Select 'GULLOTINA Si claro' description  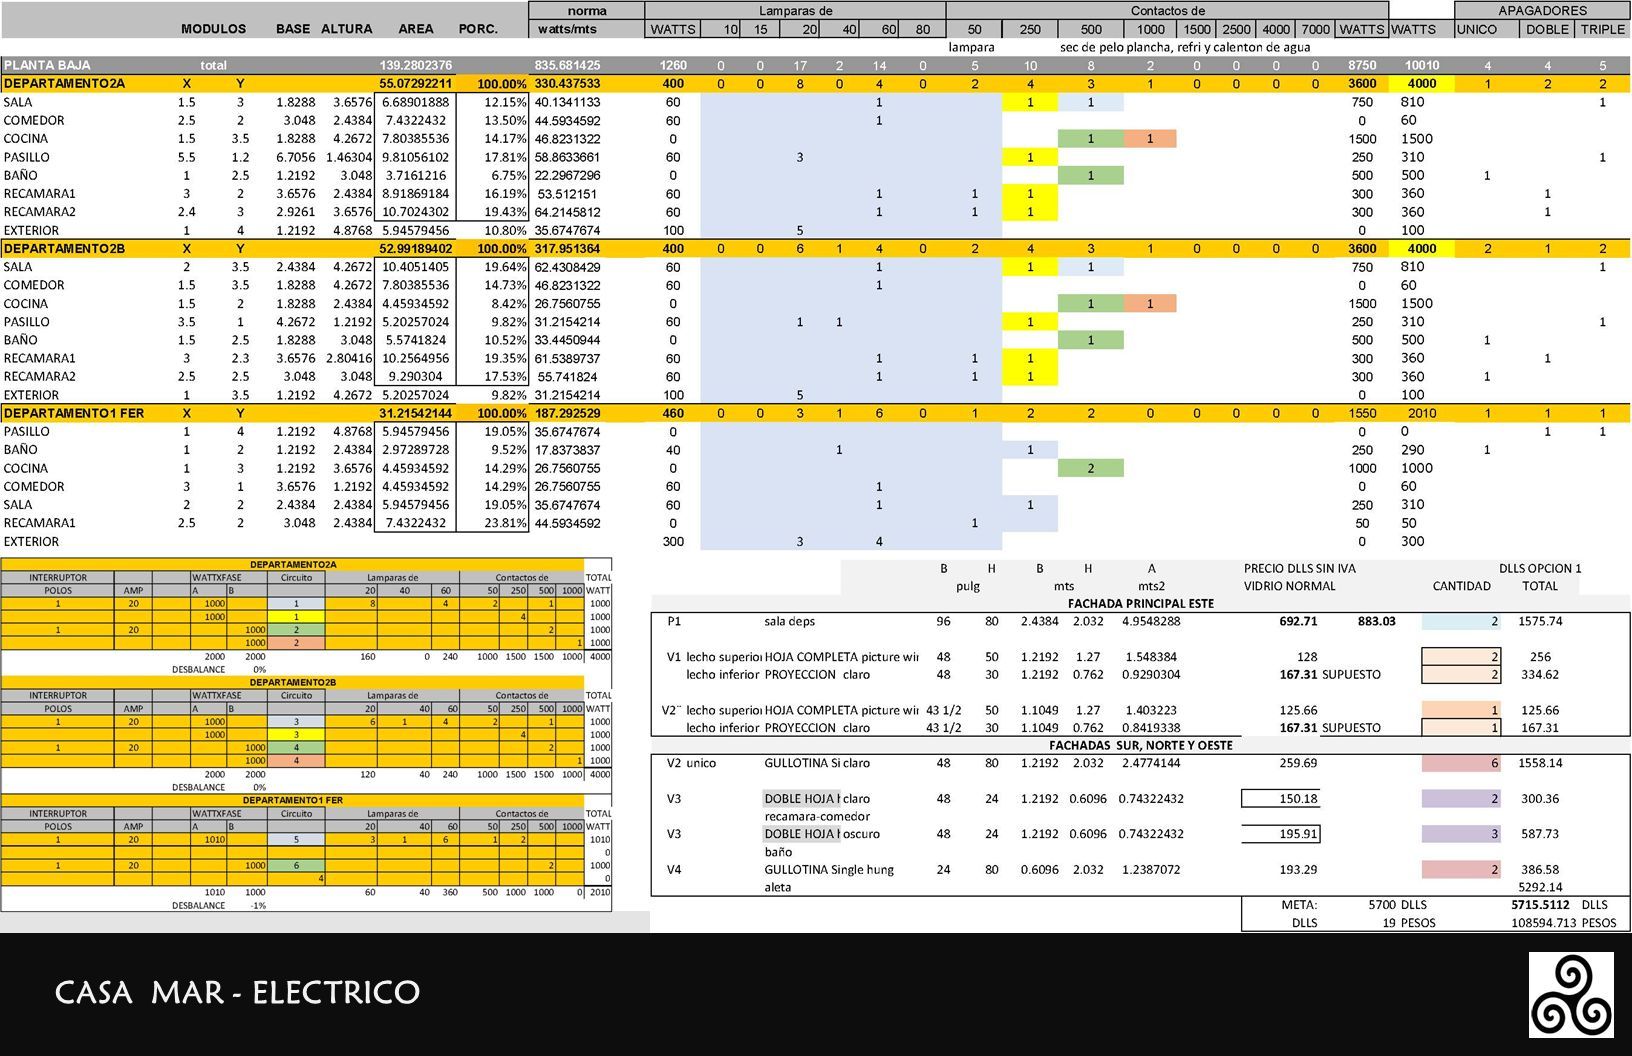tap(817, 763)
